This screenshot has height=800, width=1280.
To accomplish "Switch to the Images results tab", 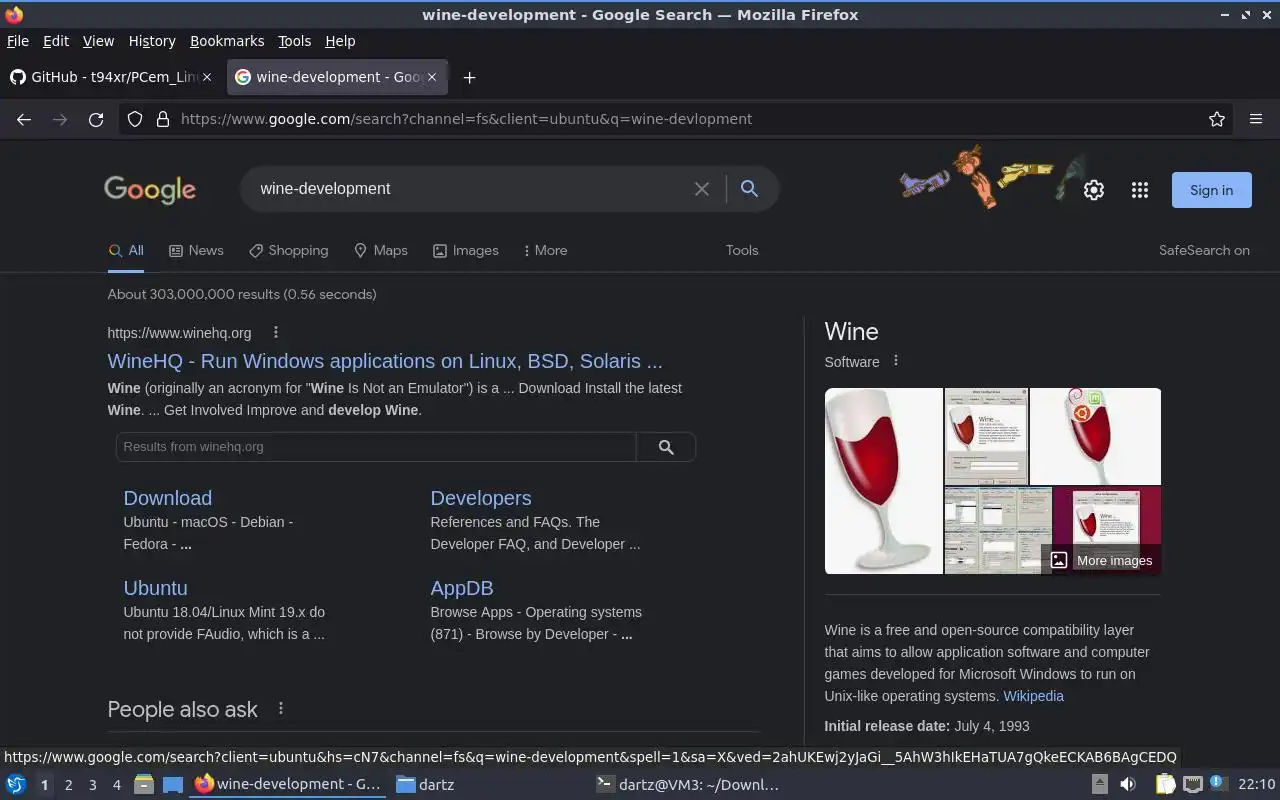I will pos(465,251).
